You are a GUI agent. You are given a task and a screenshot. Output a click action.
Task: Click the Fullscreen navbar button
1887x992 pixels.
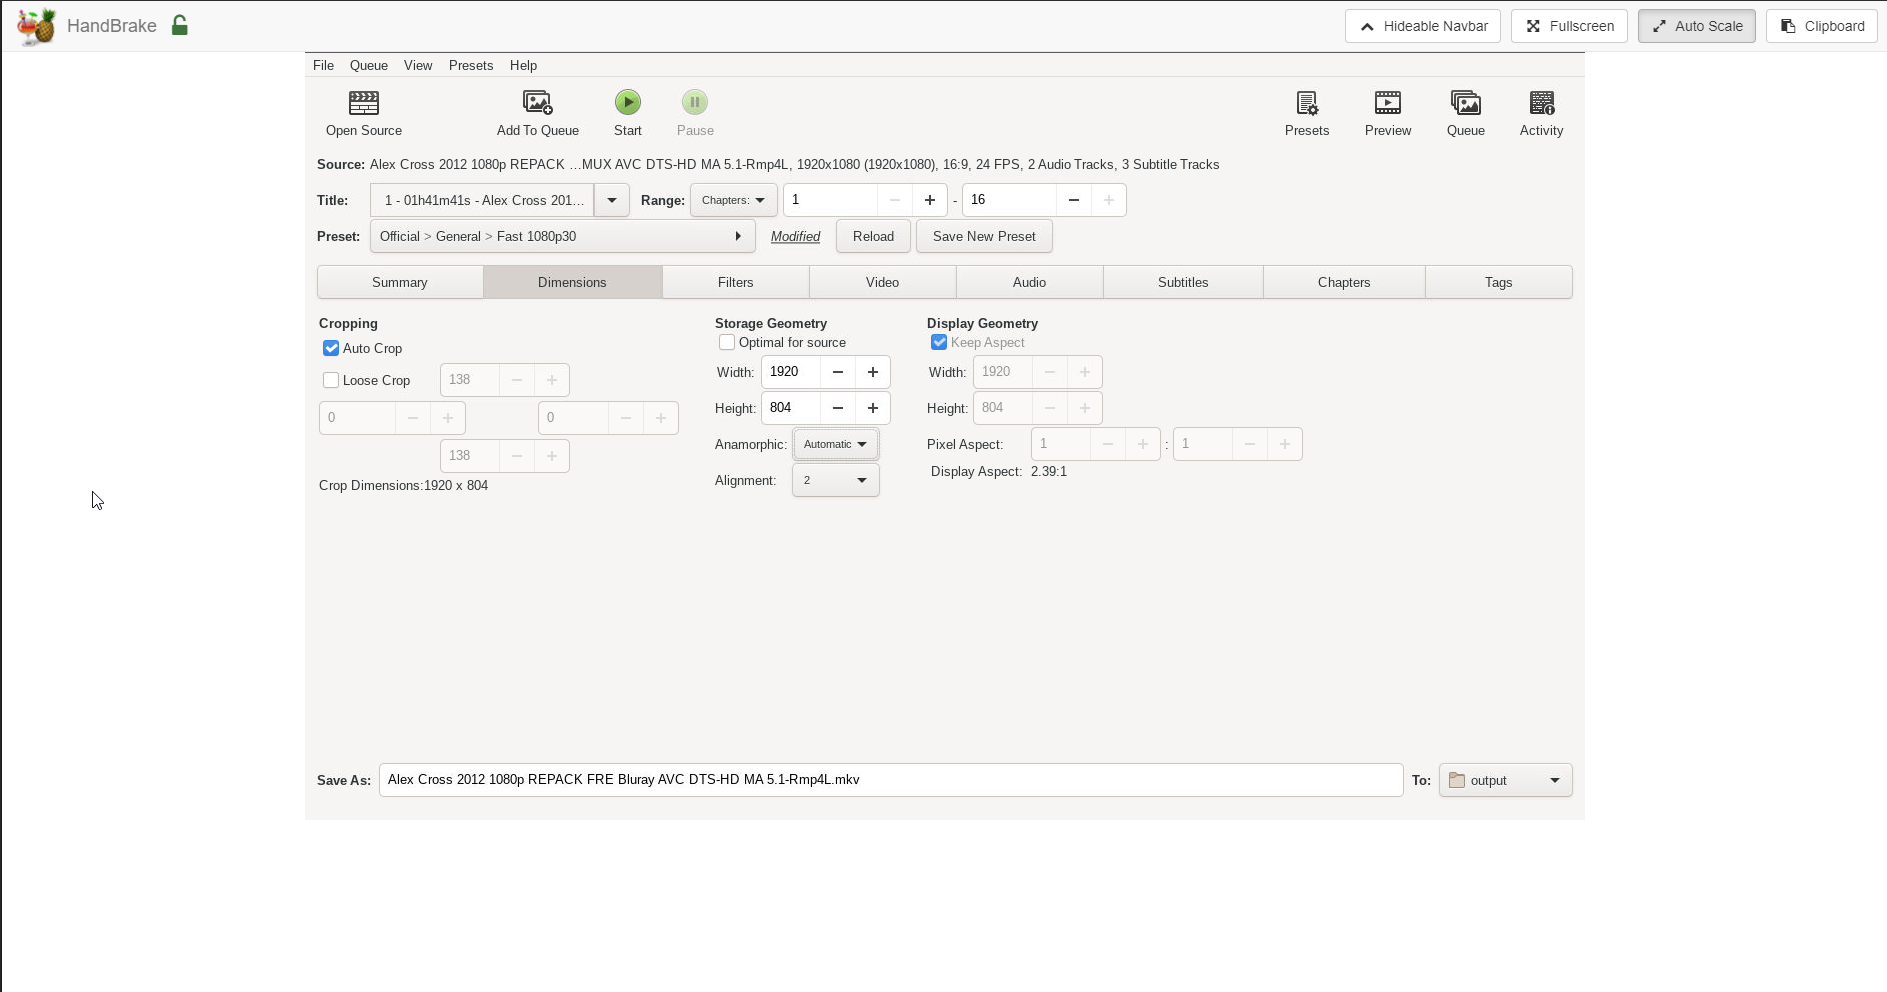1568,26
